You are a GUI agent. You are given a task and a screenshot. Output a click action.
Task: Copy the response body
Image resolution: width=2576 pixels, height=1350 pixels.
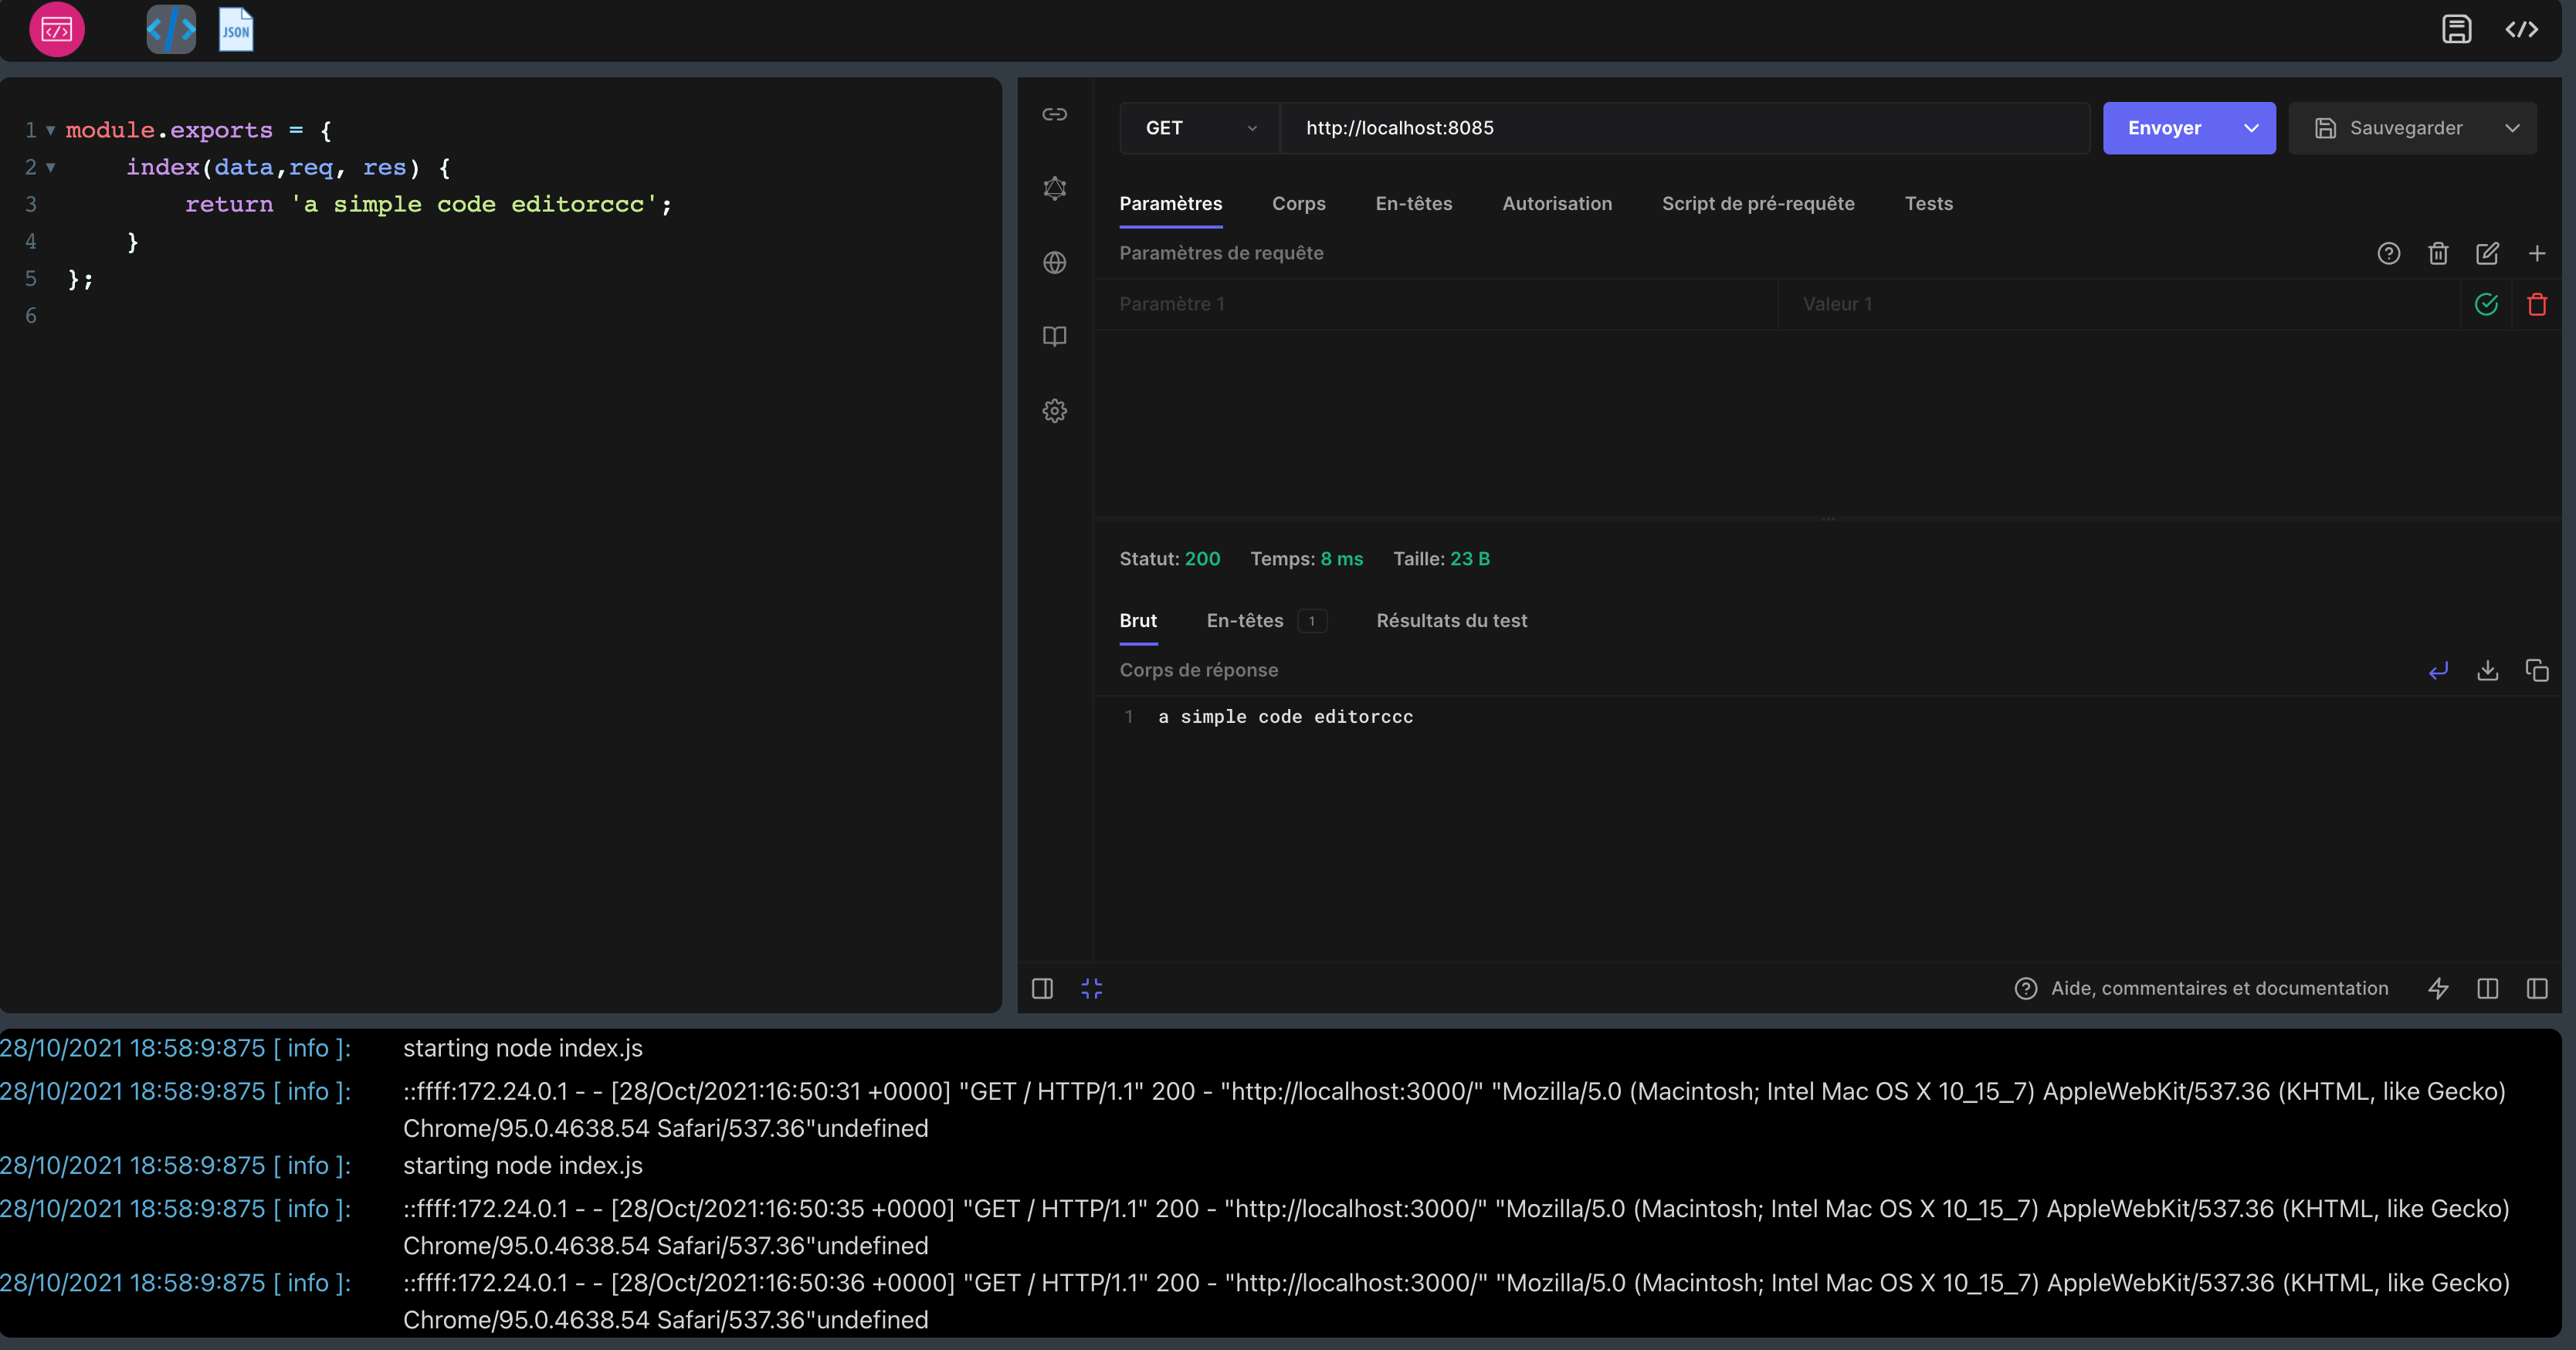click(x=2538, y=670)
